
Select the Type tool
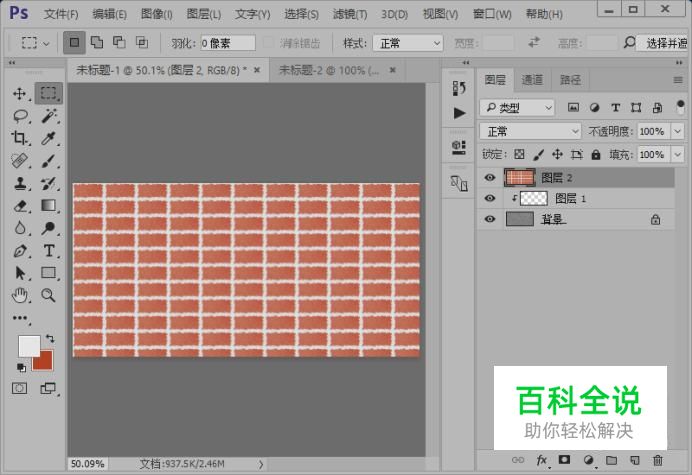[49, 251]
